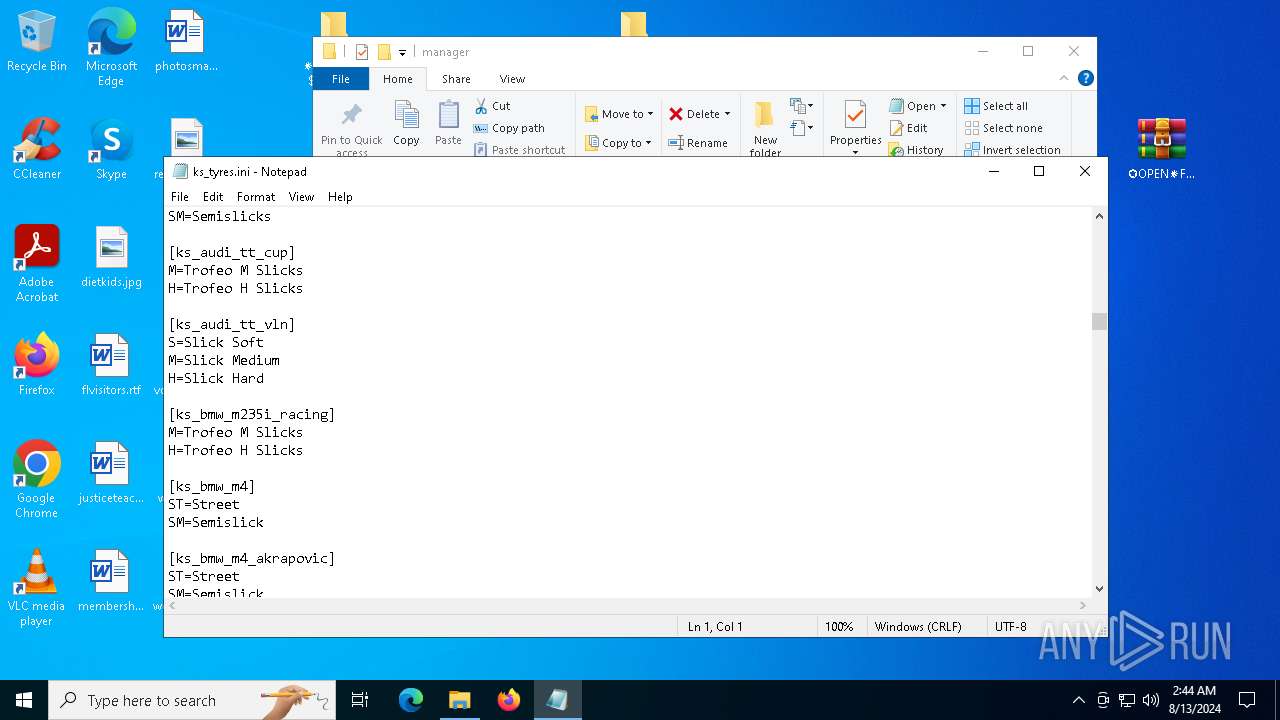Screen dimensions: 1280x720
Task: Open Notepad File menu
Action: (180, 197)
